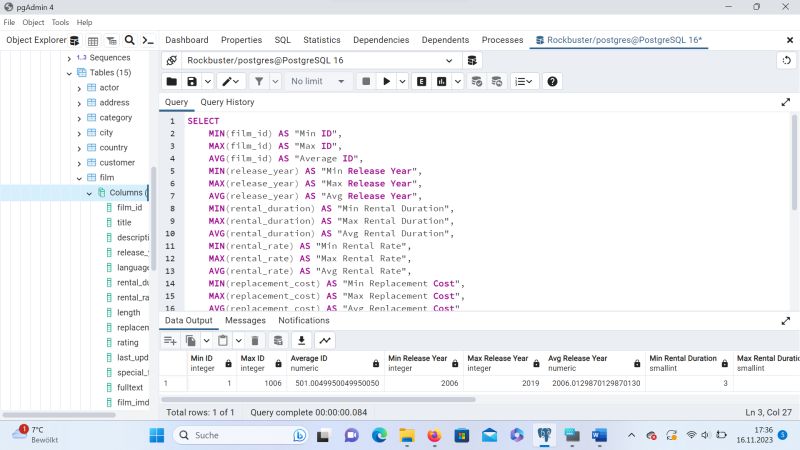Open the Graph Visualiser line chart icon
The height and width of the screenshot is (450, 800).
click(x=325, y=340)
